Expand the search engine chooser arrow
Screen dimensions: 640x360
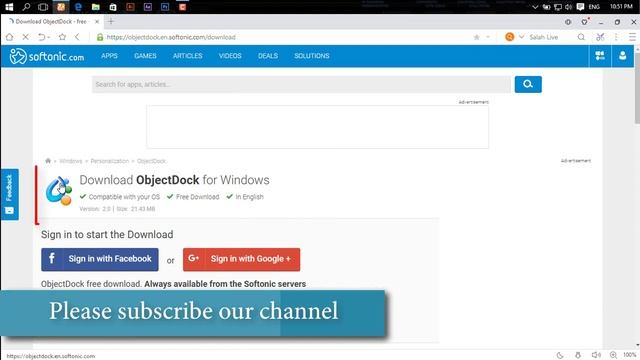(521, 37)
